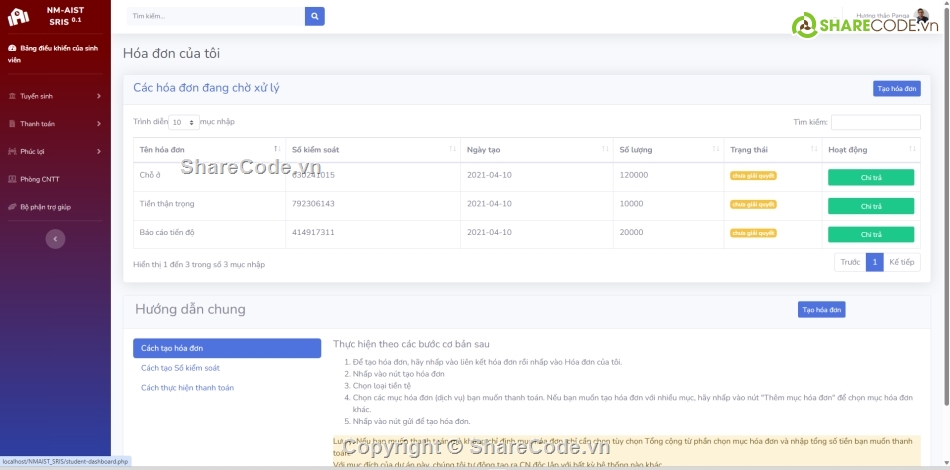
Task: Sort by Ngày tạo column arrows
Action: click(x=604, y=149)
